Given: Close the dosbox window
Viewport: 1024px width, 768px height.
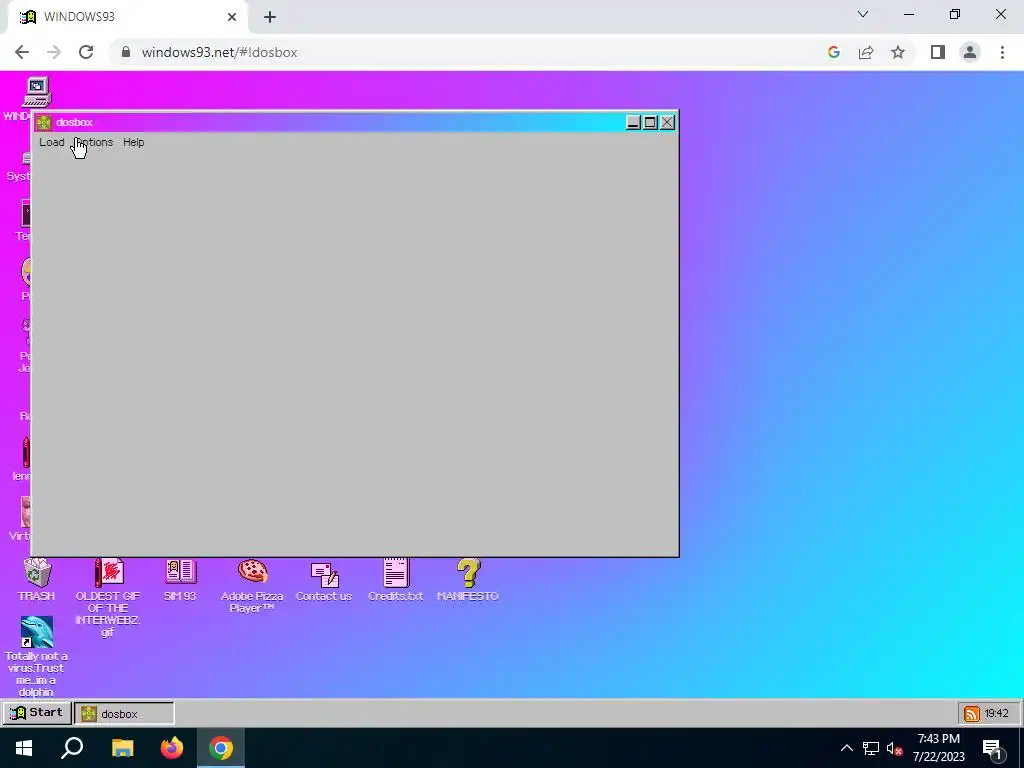Looking at the screenshot, I should 667,122.
